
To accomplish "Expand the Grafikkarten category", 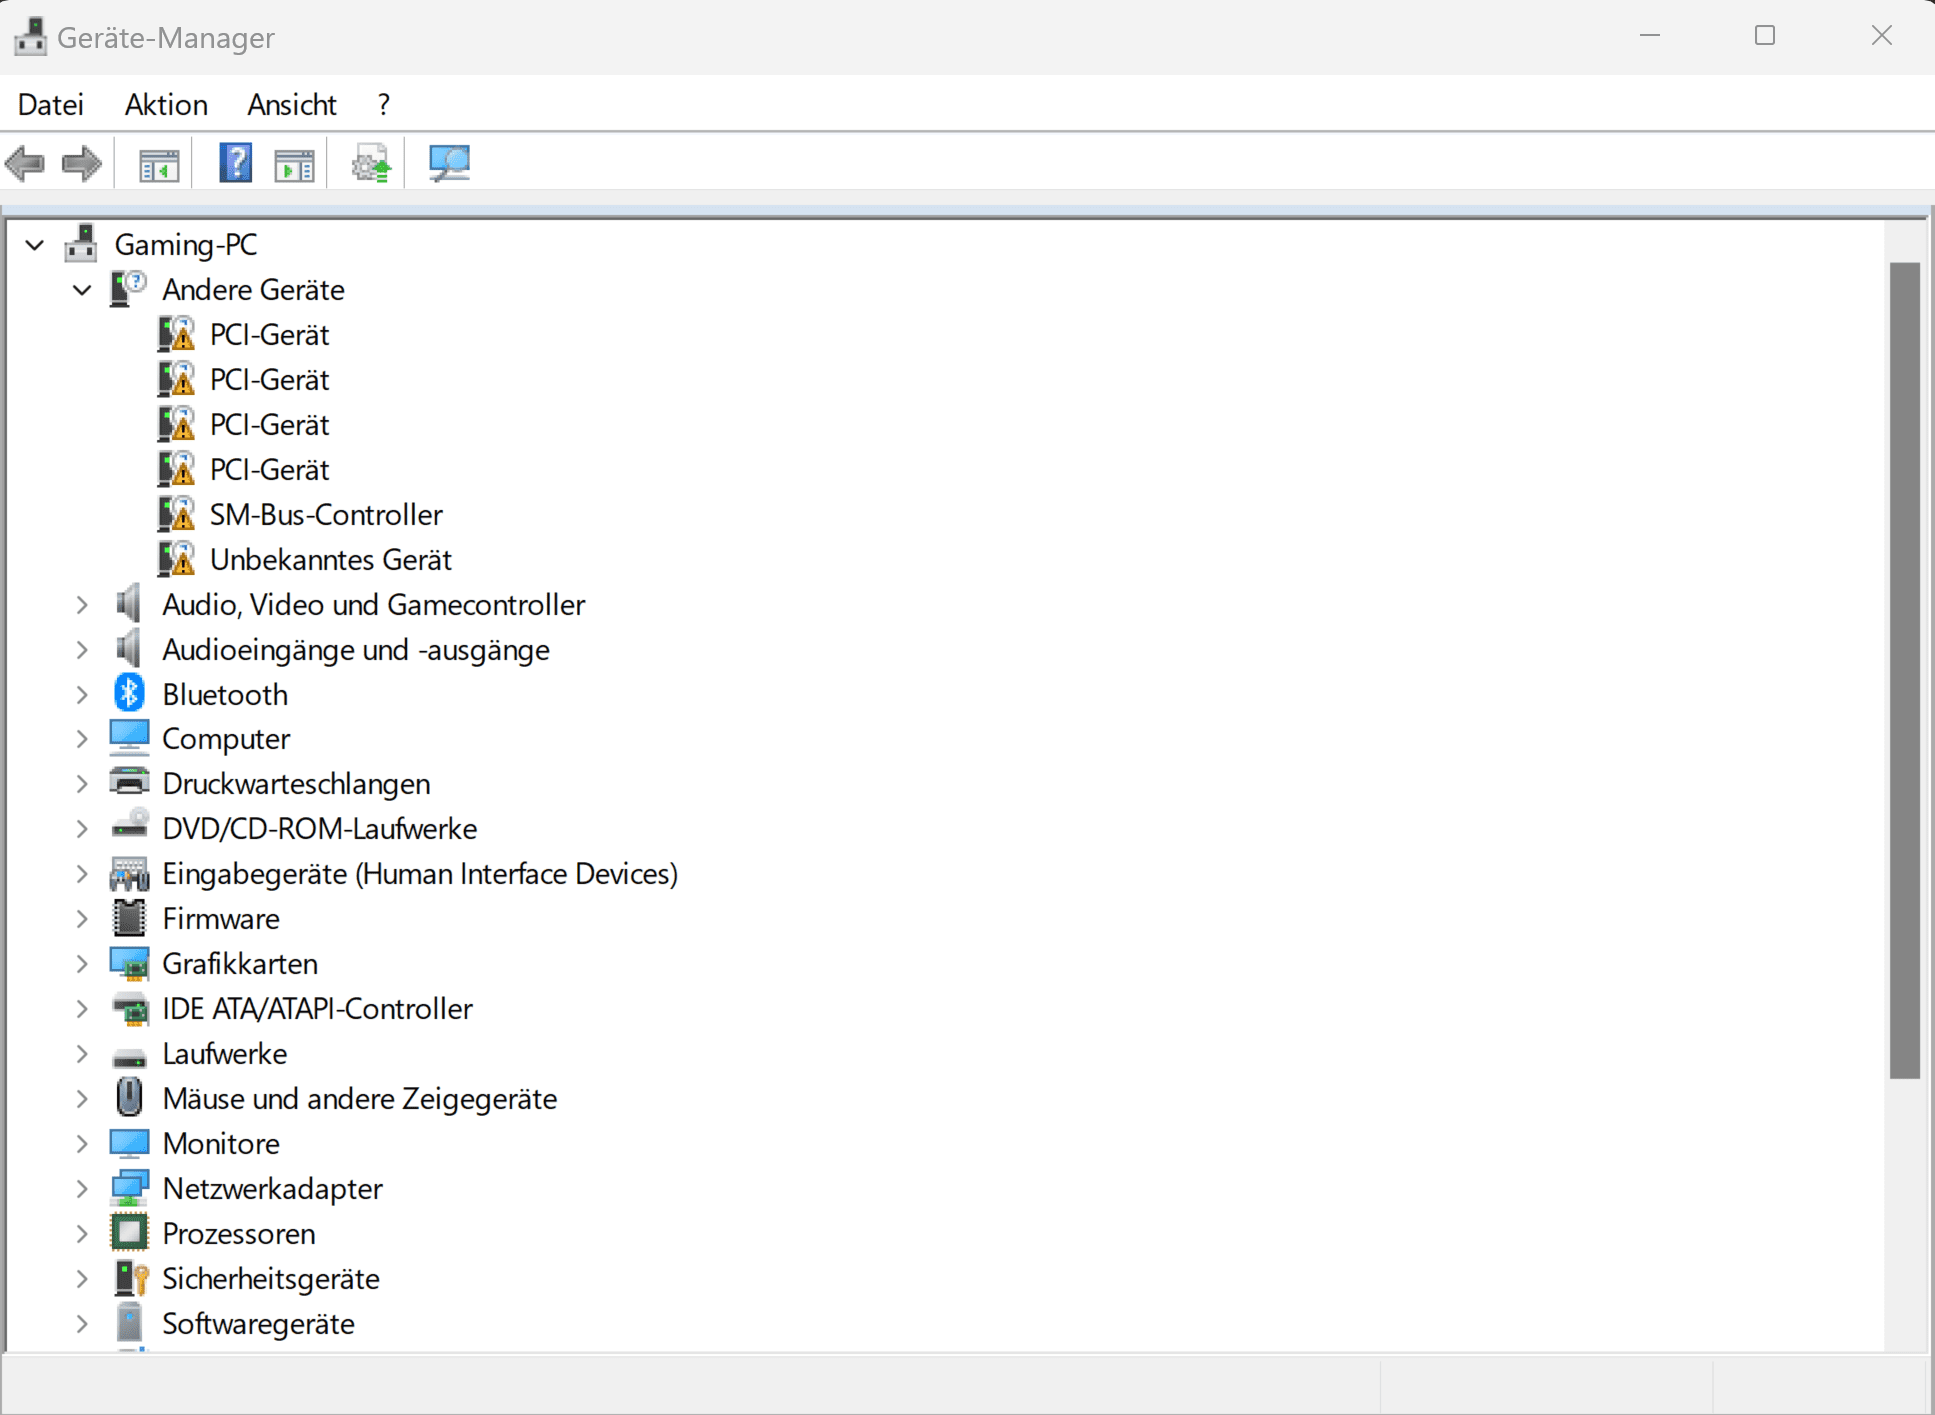I will click(x=82, y=964).
